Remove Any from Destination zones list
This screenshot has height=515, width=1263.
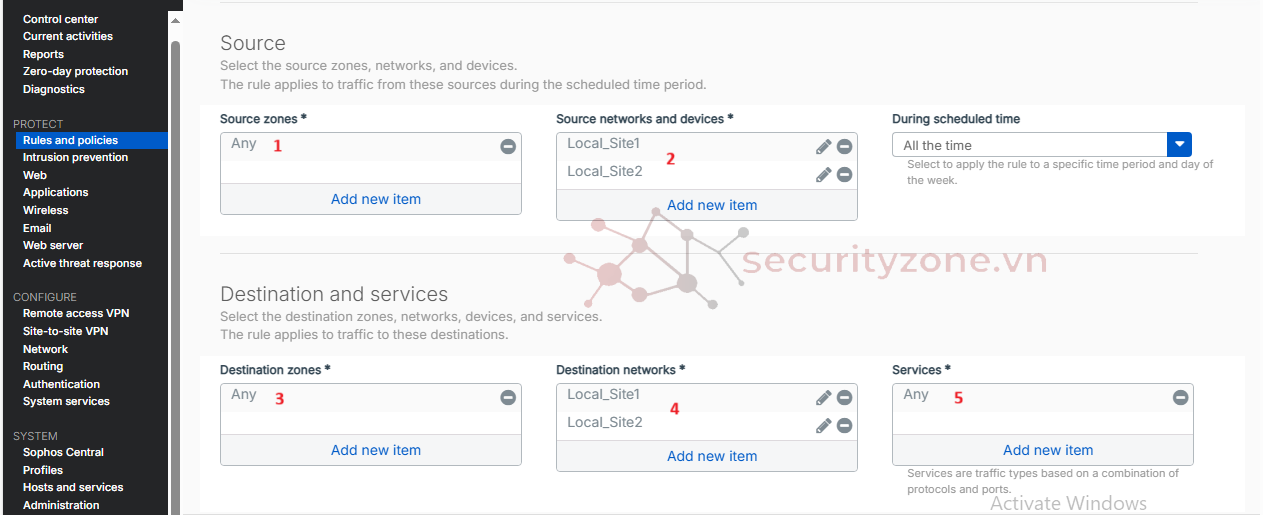click(x=508, y=398)
